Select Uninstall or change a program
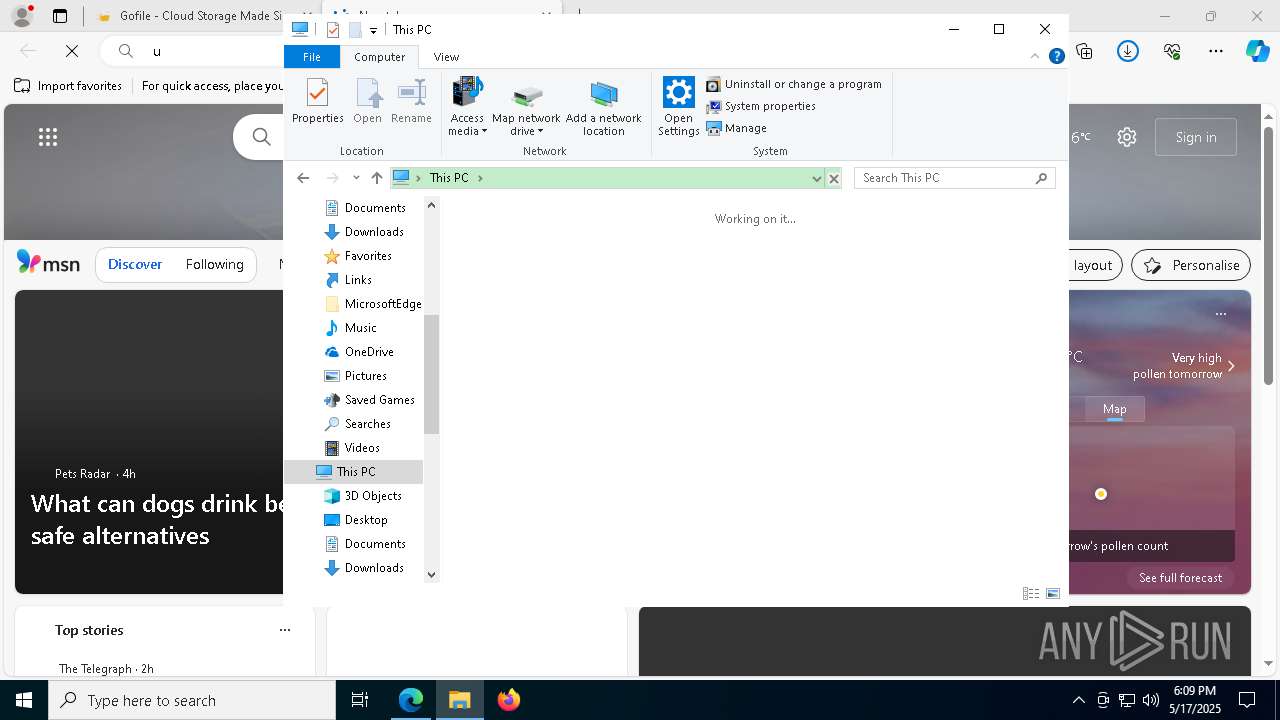The image size is (1280, 720). [794, 84]
